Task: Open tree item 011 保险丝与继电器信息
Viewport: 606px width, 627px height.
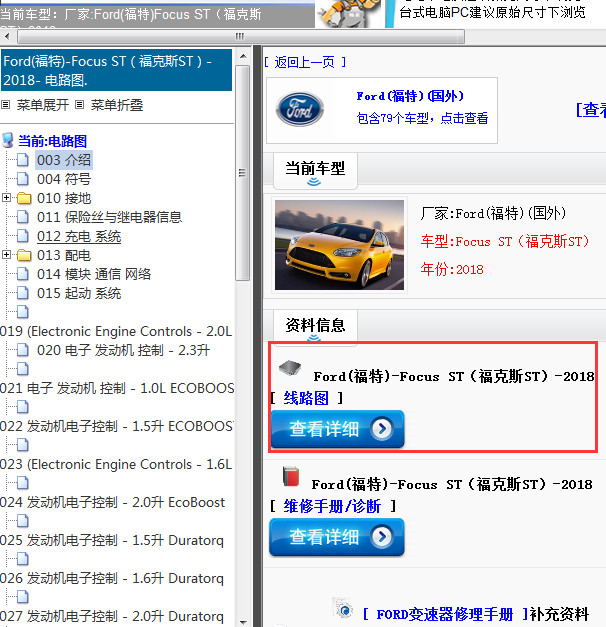Action: click(x=110, y=217)
